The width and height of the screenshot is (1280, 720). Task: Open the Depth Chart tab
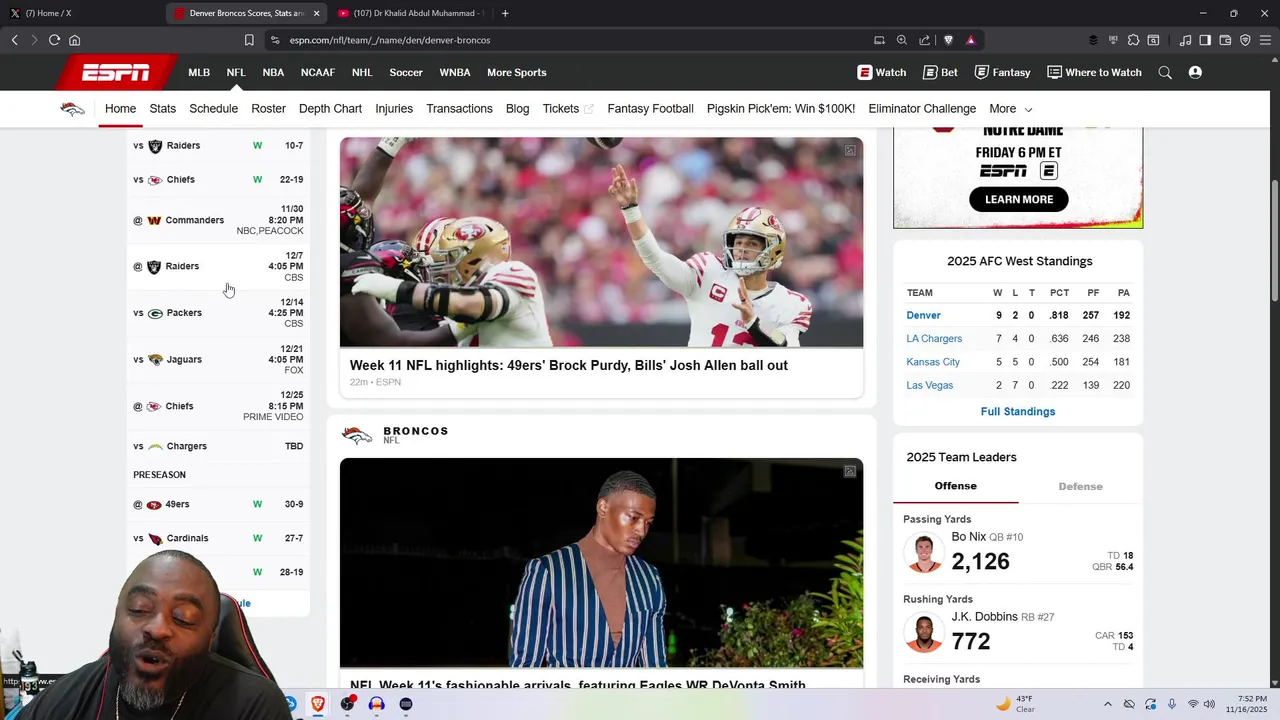pos(330,109)
